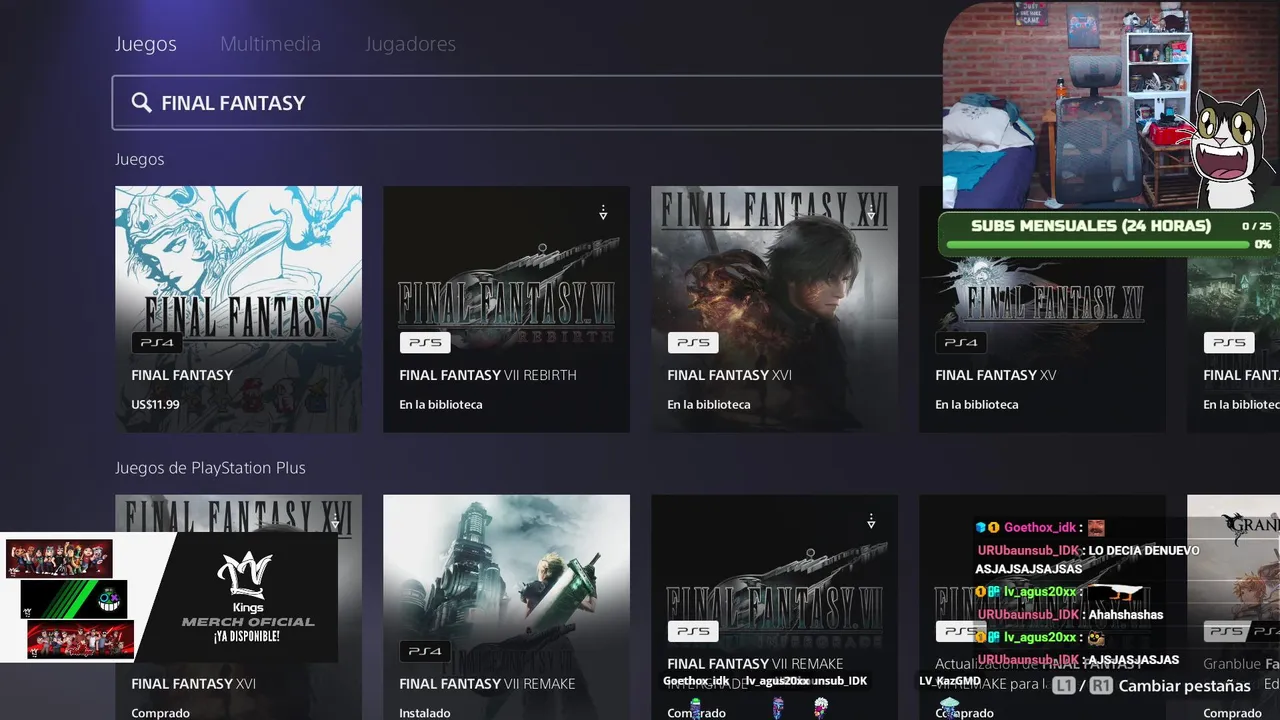Click the PS4 badge on FINAL FANTASY XV
This screenshot has height=720, width=1280.
coord(961,342)
